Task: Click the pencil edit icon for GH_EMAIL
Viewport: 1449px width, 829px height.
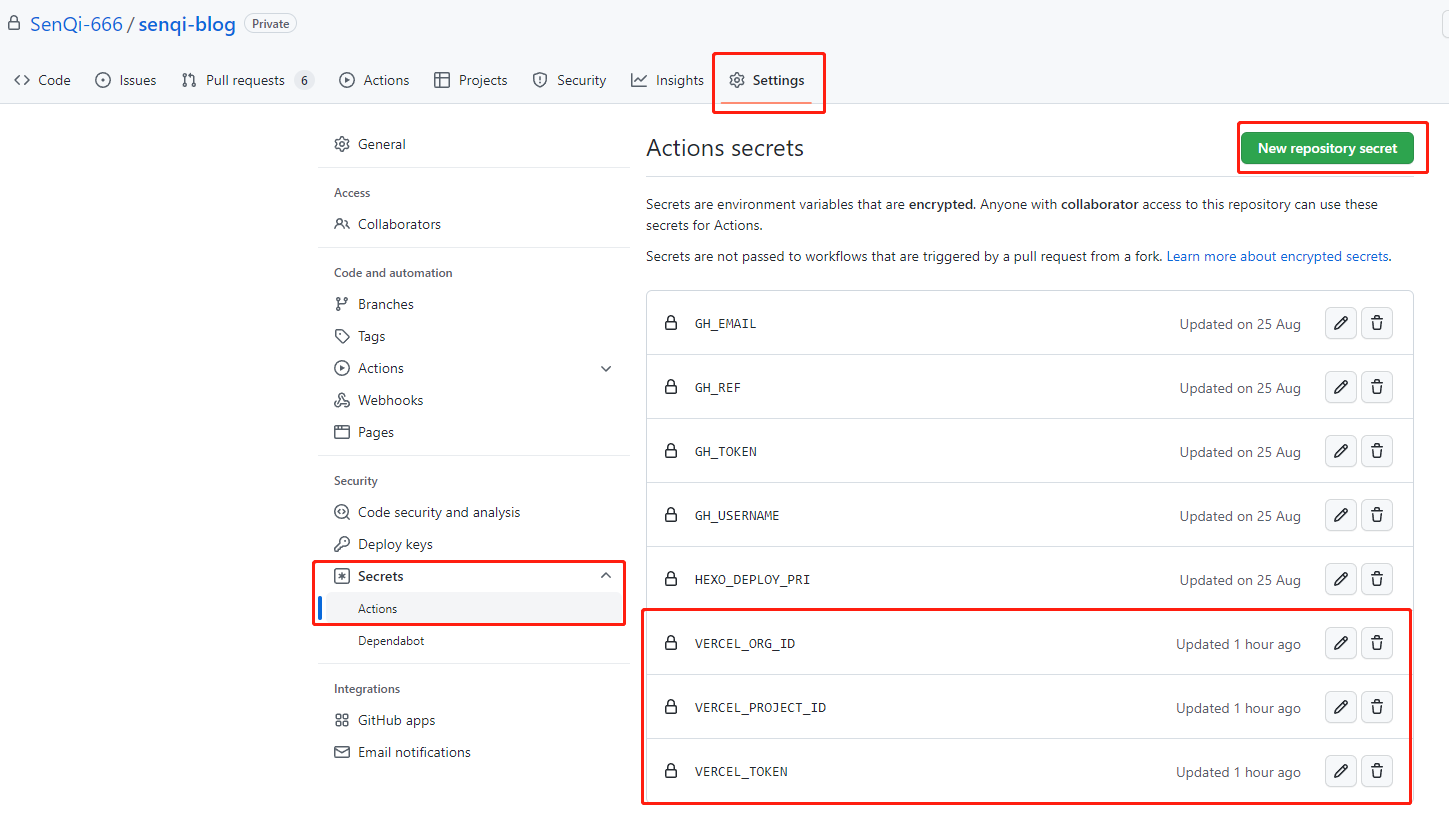Action: pyautogui.click(x=1340, y=323)
